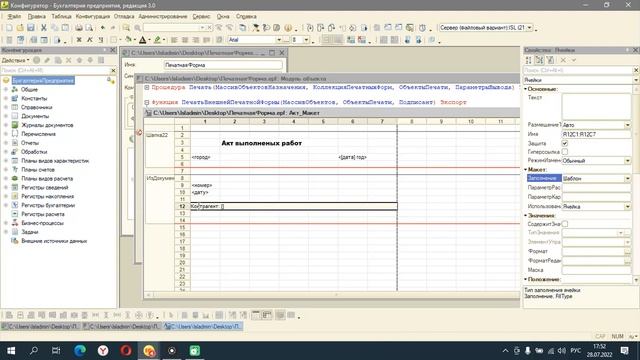640x360 pixels.
Task: Click the Find icon in main toolbar
Action: point(126,28)
